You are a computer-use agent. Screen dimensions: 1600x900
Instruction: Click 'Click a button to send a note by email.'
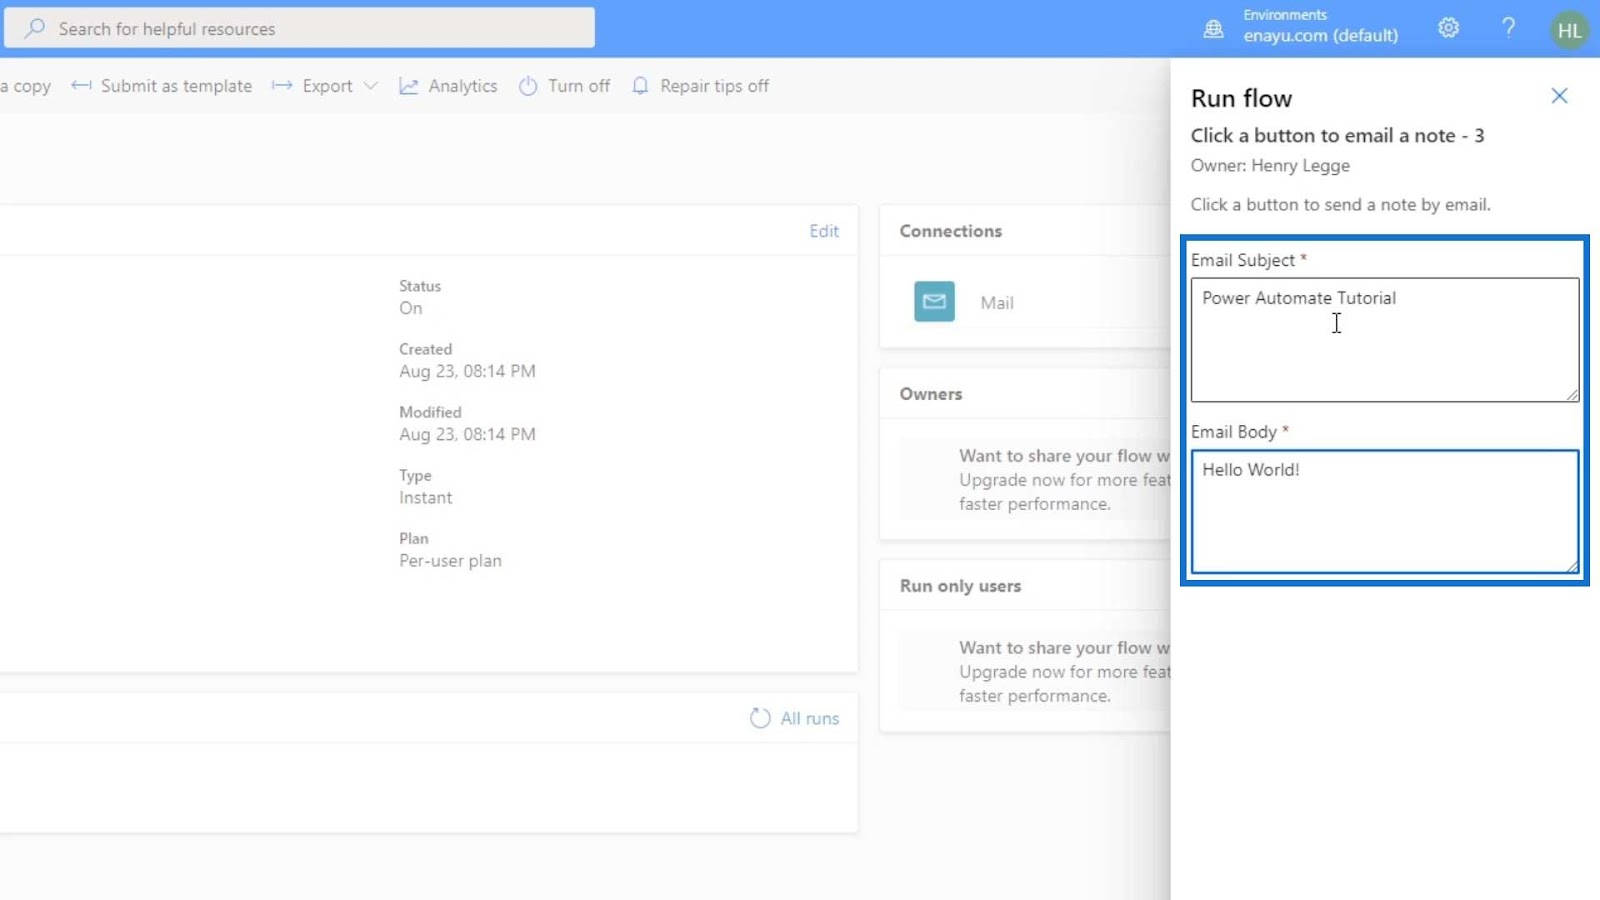[x=1340, y=205]
